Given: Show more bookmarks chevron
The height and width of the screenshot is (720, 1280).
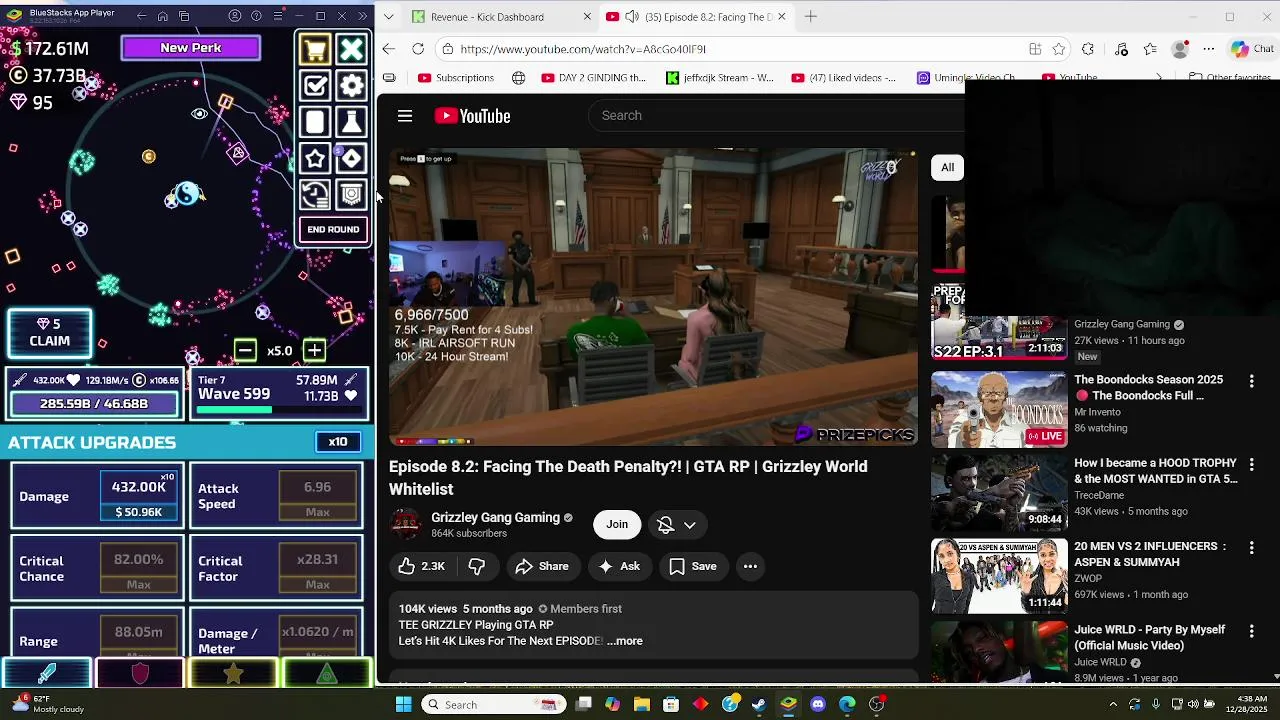Looking at the screenshot, I should [x=1159, y=78].
